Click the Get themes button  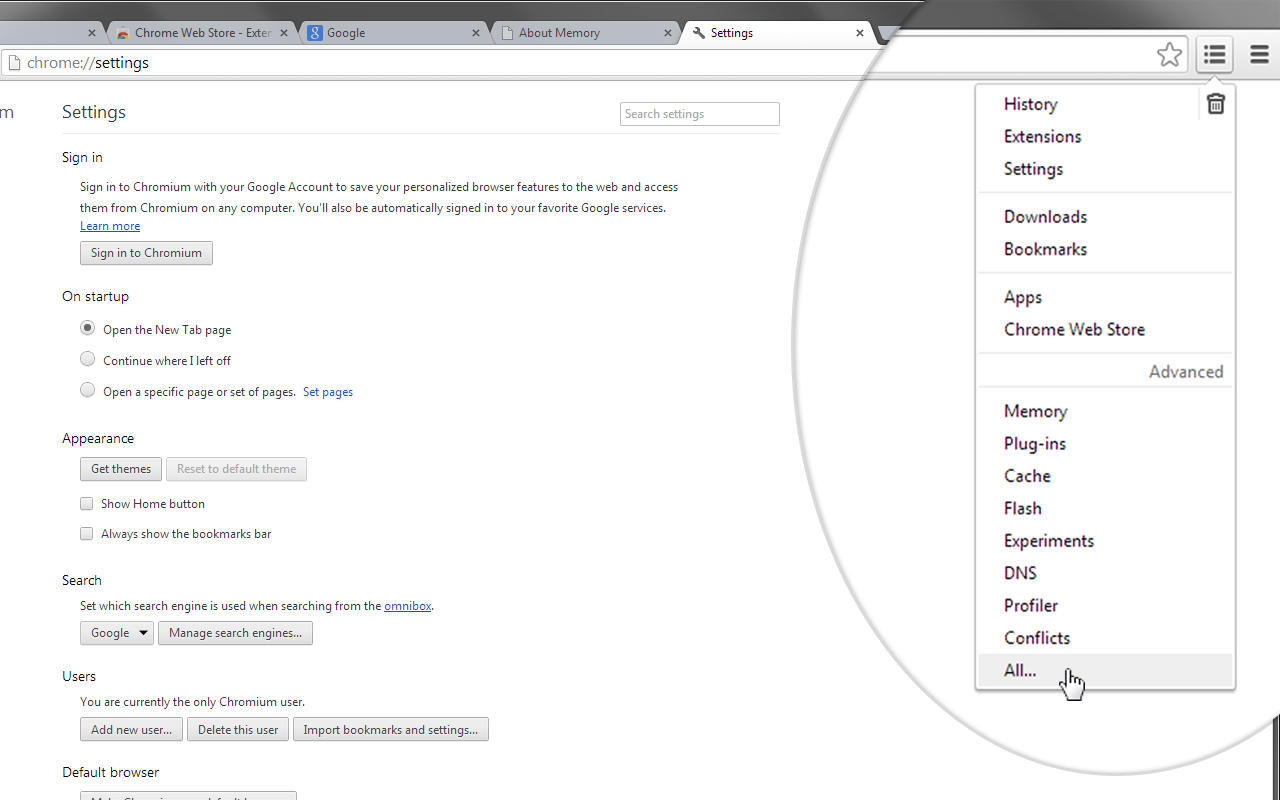pyautogui.click(x=121, y=469)
